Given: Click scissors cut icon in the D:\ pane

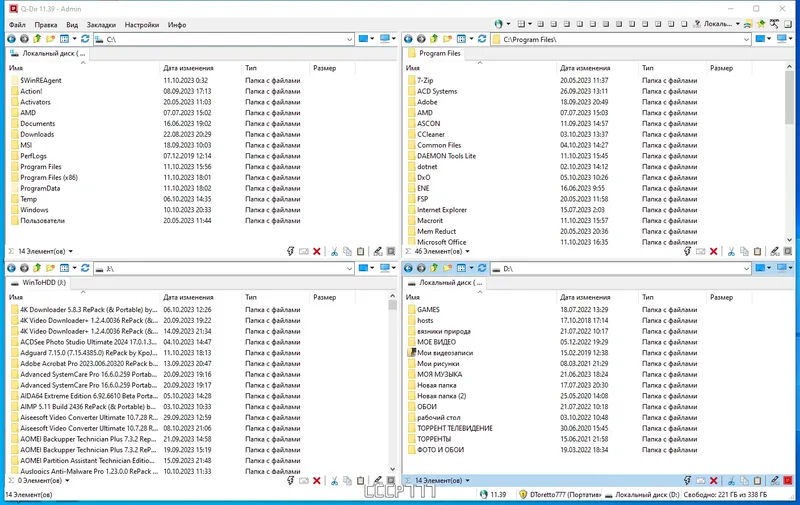Looking at the screenshot, I should [731, 481].
